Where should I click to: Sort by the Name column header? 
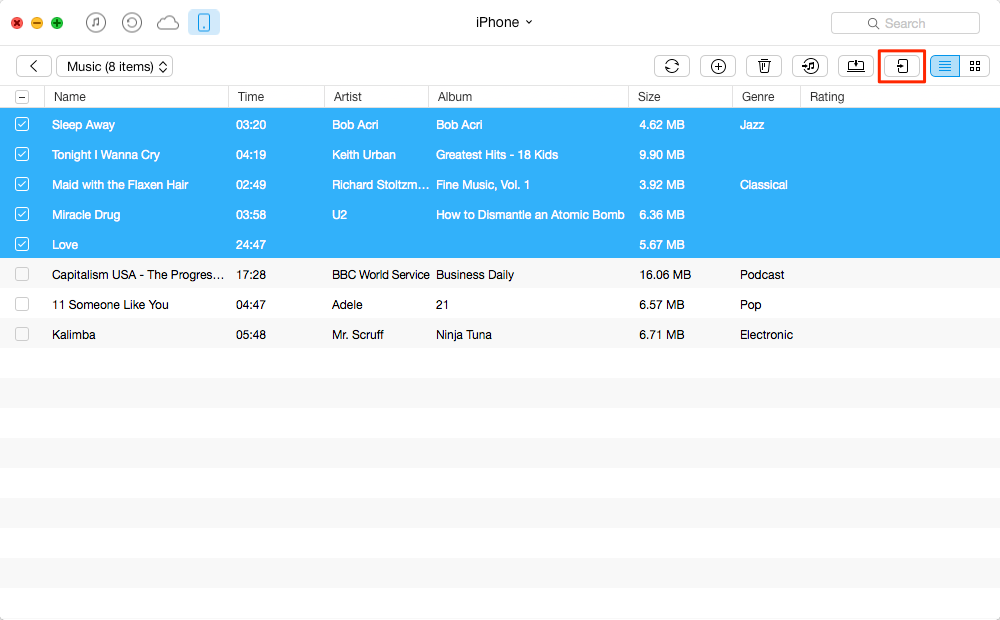point(136,97)
